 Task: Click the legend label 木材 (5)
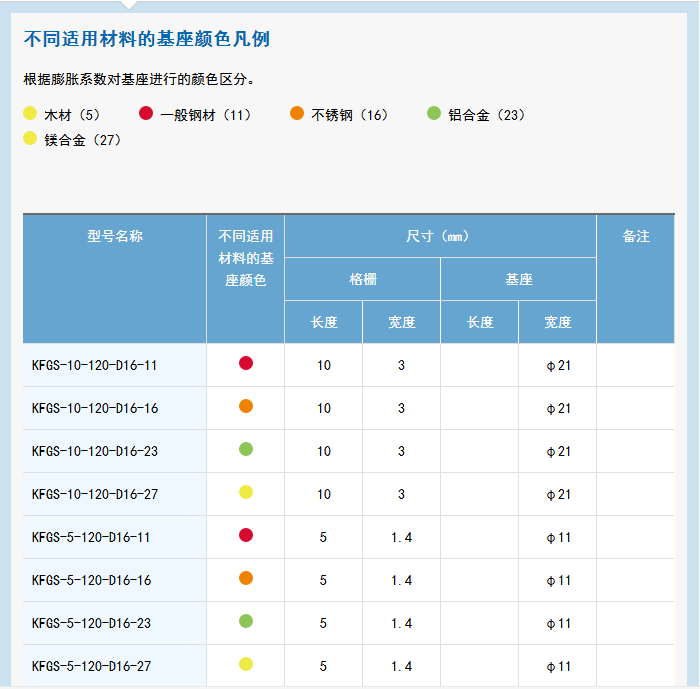72,115
